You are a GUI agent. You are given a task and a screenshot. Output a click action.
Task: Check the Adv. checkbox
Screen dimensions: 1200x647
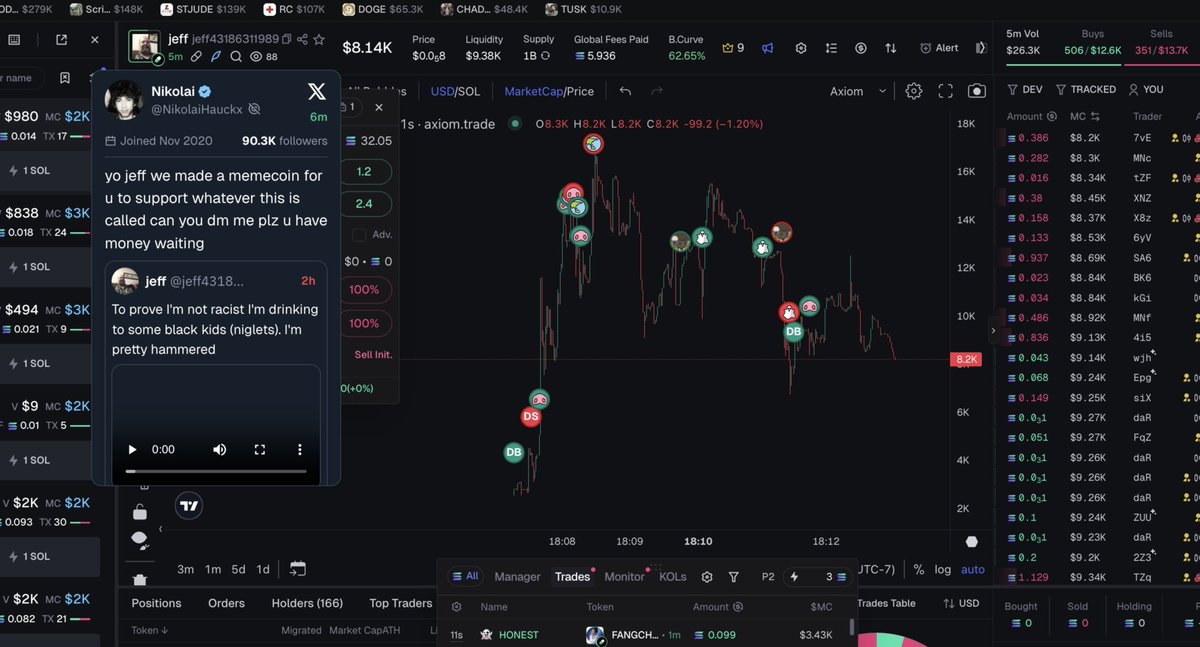pyautogui.click(x=359, y=234)
